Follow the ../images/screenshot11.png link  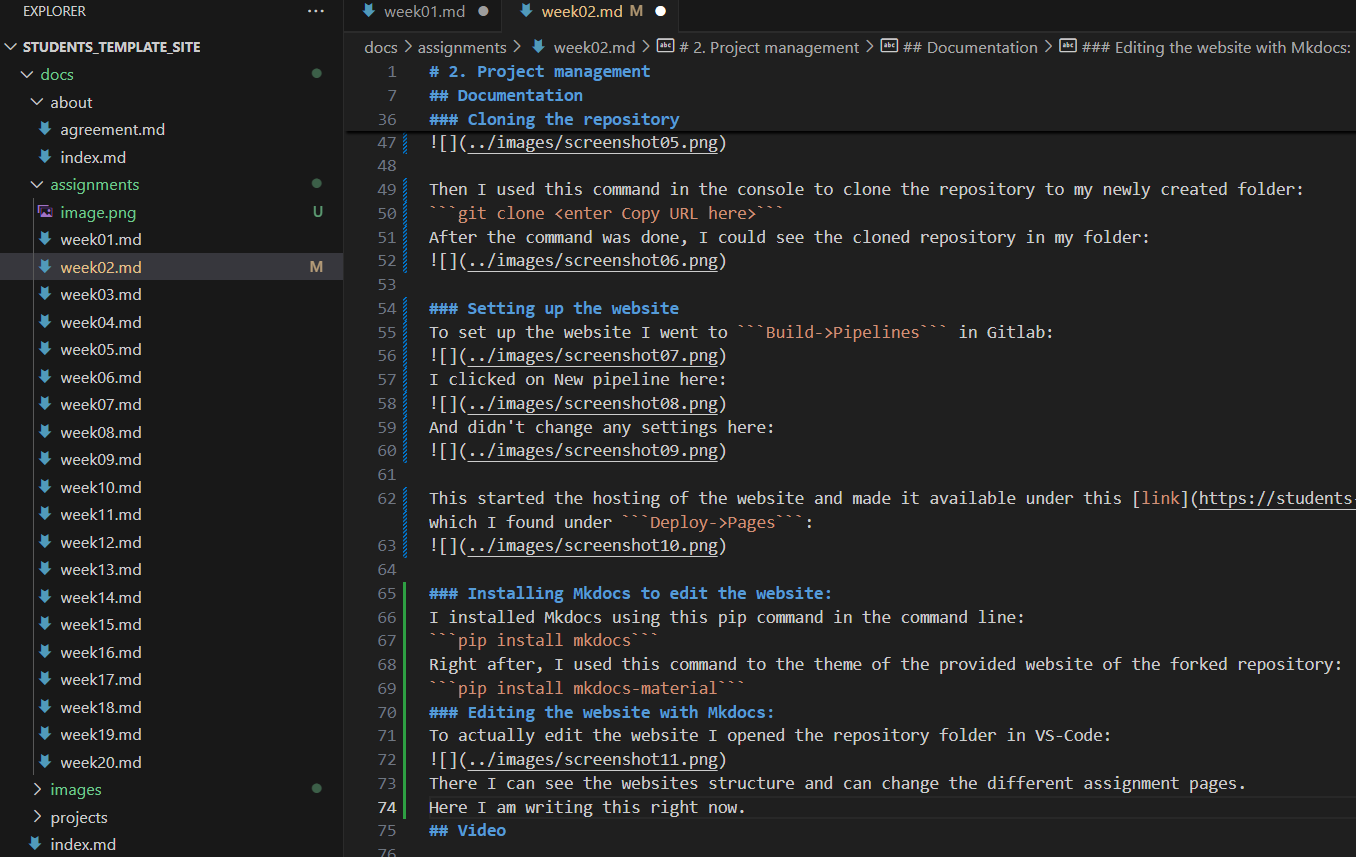coord(592,759)
